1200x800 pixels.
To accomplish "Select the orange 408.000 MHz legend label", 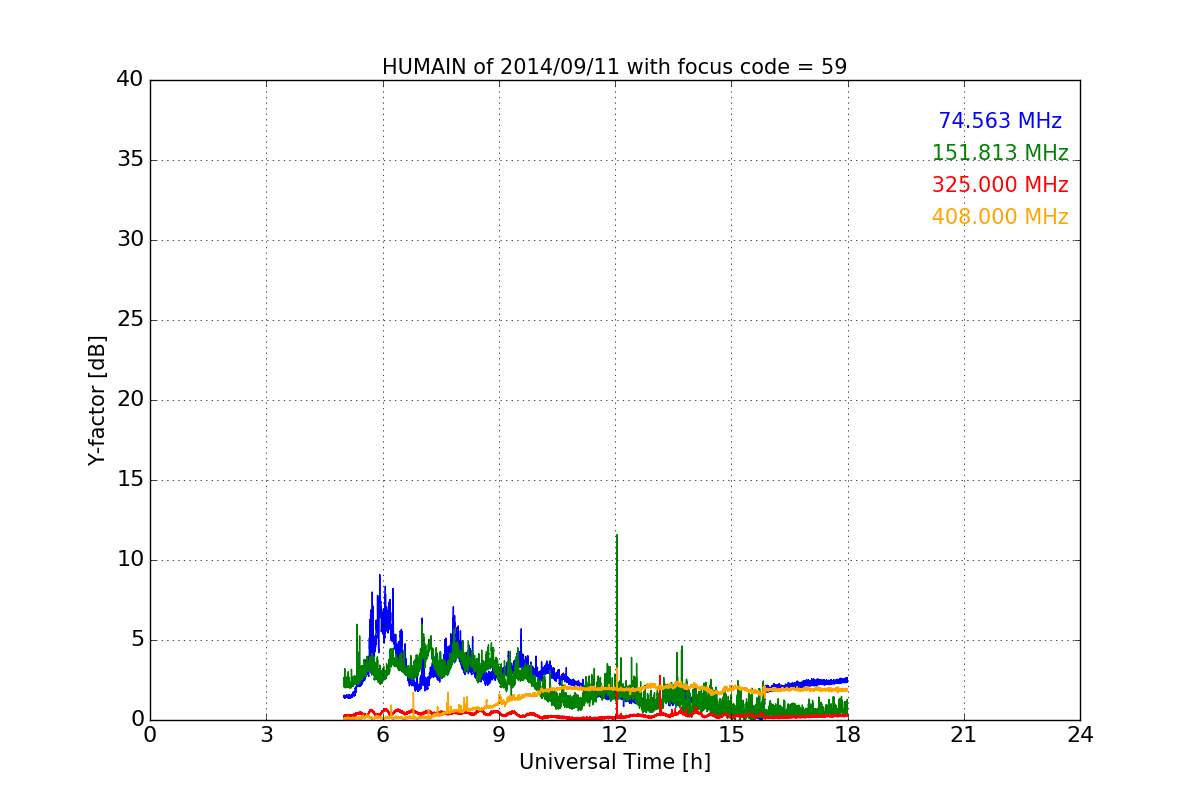I will coord(1000,217).
